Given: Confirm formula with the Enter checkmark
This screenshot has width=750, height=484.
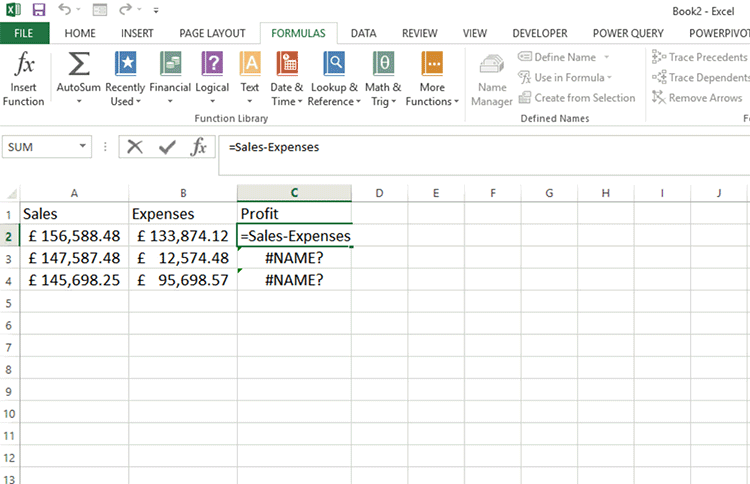Looking at the screenshot, I should click(167, 147).
